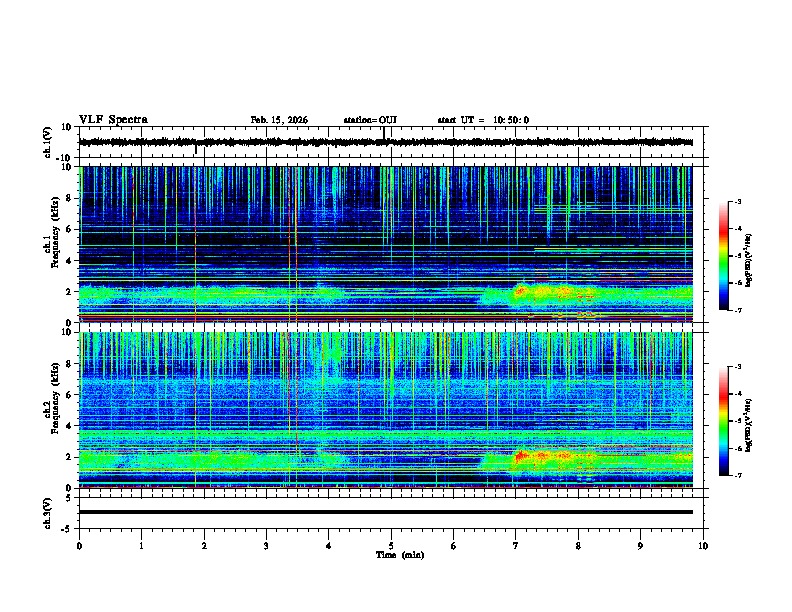The width and height of the screenshot is (792, 612).
Task: Click the "-5" tick on ch.3(V) axis
Action: coord(67,529)
